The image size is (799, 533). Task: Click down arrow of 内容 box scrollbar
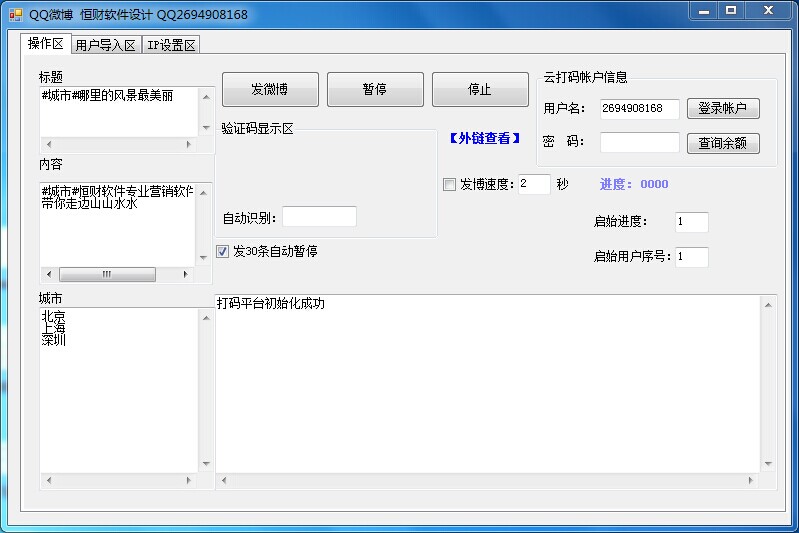[x=203, y=258]
